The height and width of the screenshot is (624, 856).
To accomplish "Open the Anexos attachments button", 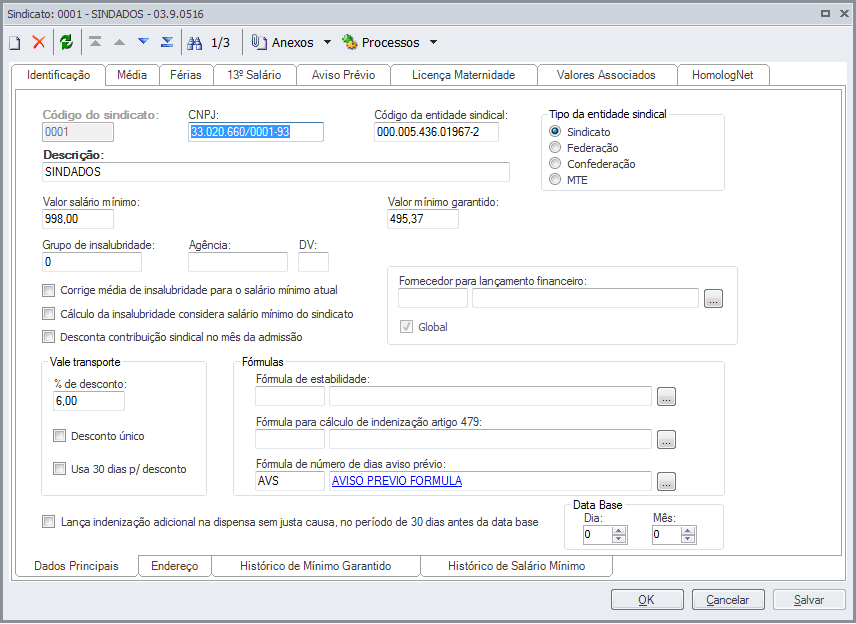I will [x=283, y=43].
